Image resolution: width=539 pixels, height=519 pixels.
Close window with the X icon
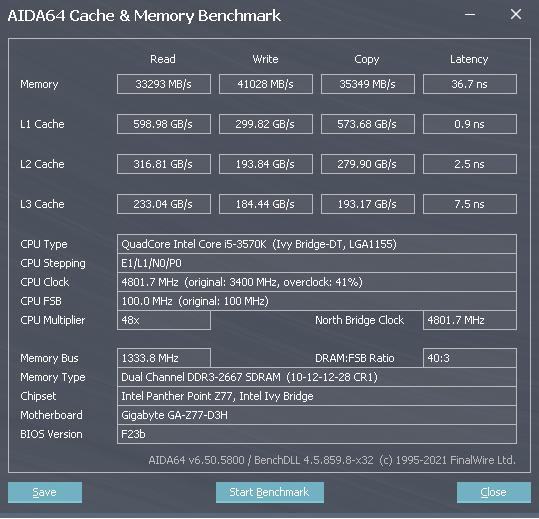tap(516, 15)
